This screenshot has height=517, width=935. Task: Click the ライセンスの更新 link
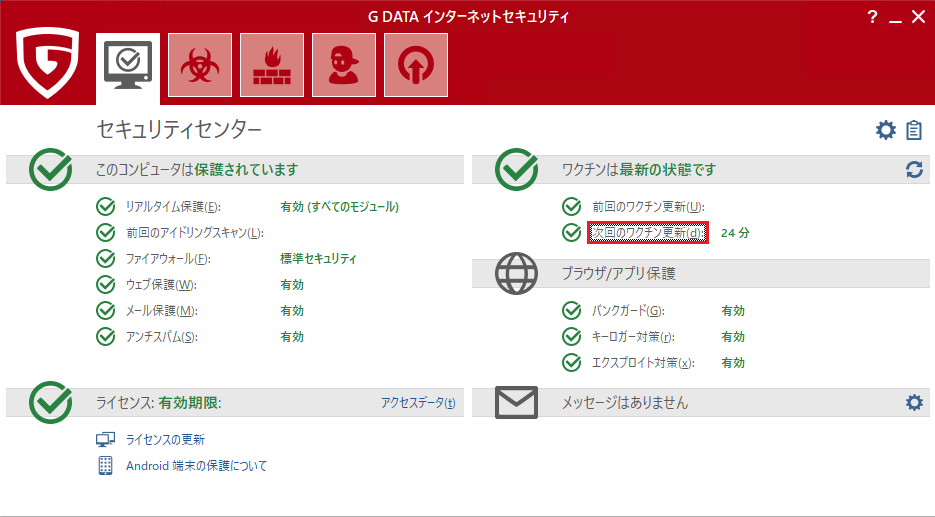(x=165, y=439)
